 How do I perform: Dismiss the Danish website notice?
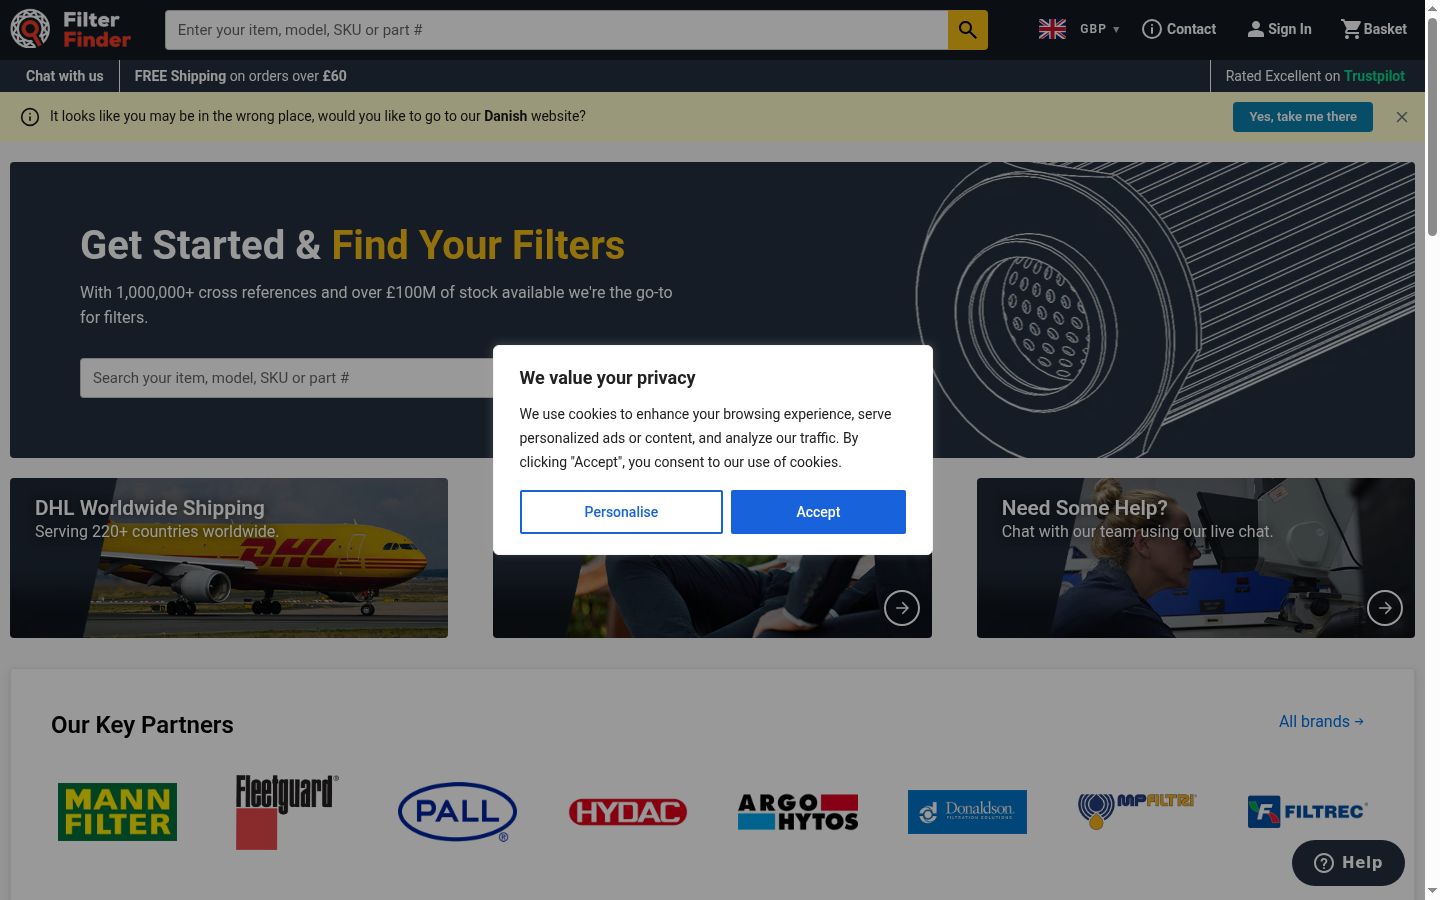(x=1402, y=117)
